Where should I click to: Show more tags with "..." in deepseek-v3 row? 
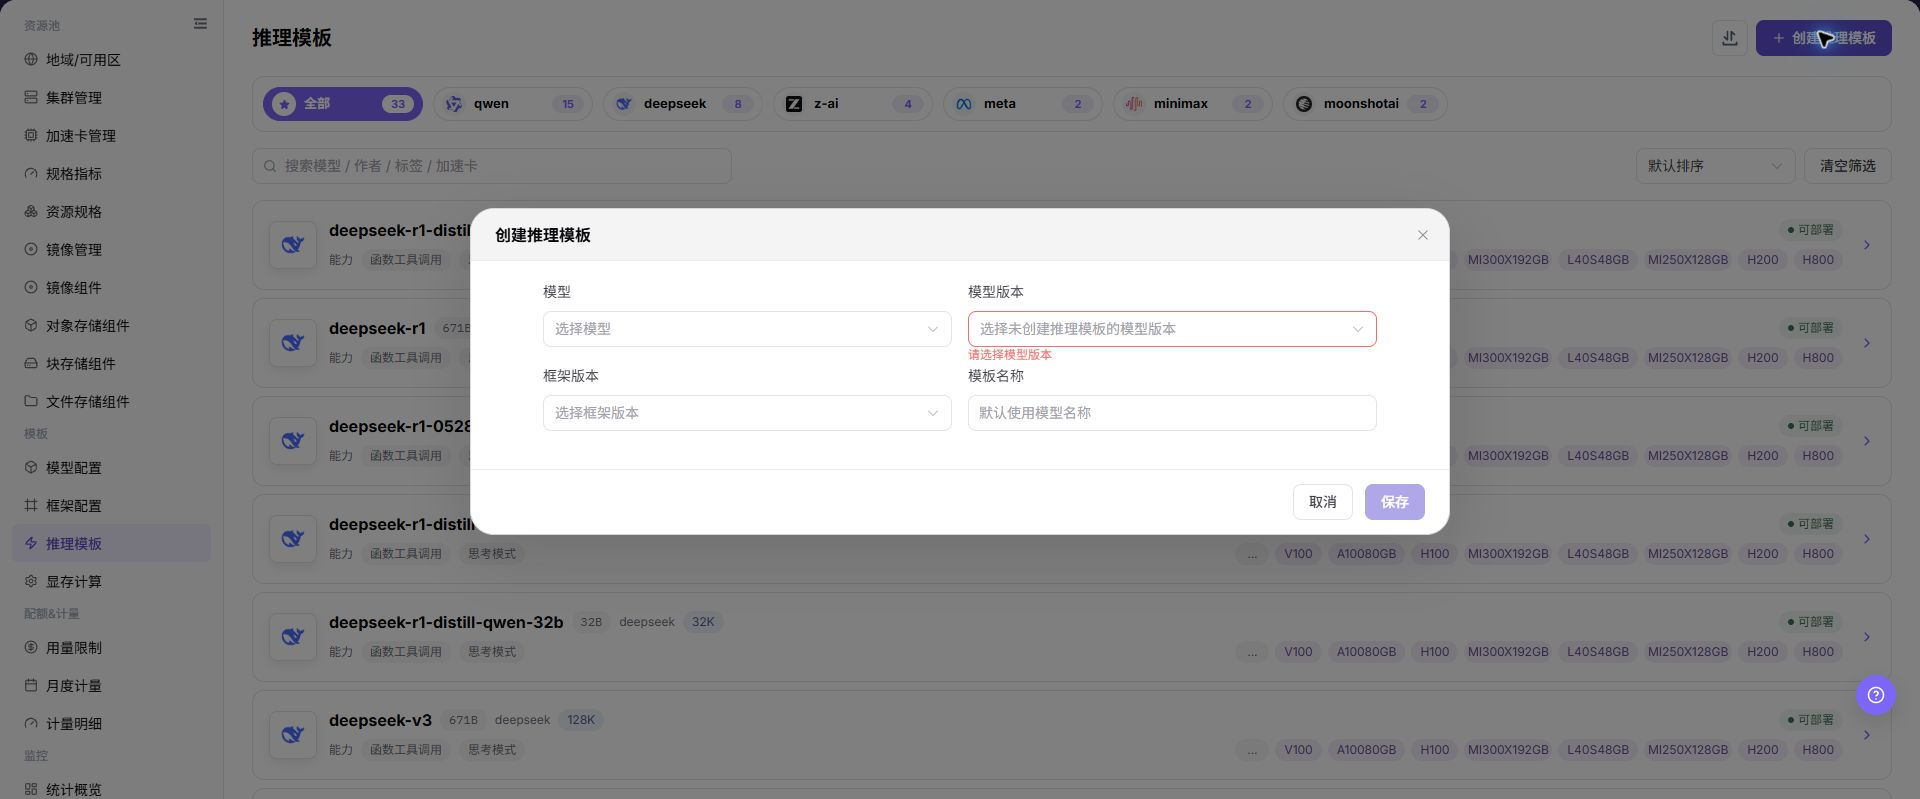click(x=1252, y=750)
